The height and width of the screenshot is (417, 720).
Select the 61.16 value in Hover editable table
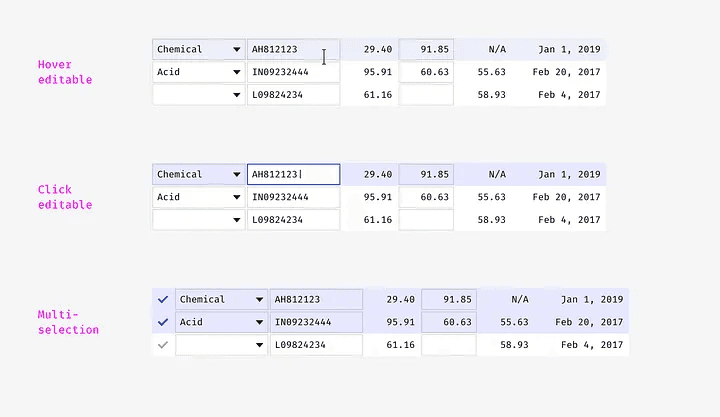coord(378,95)
